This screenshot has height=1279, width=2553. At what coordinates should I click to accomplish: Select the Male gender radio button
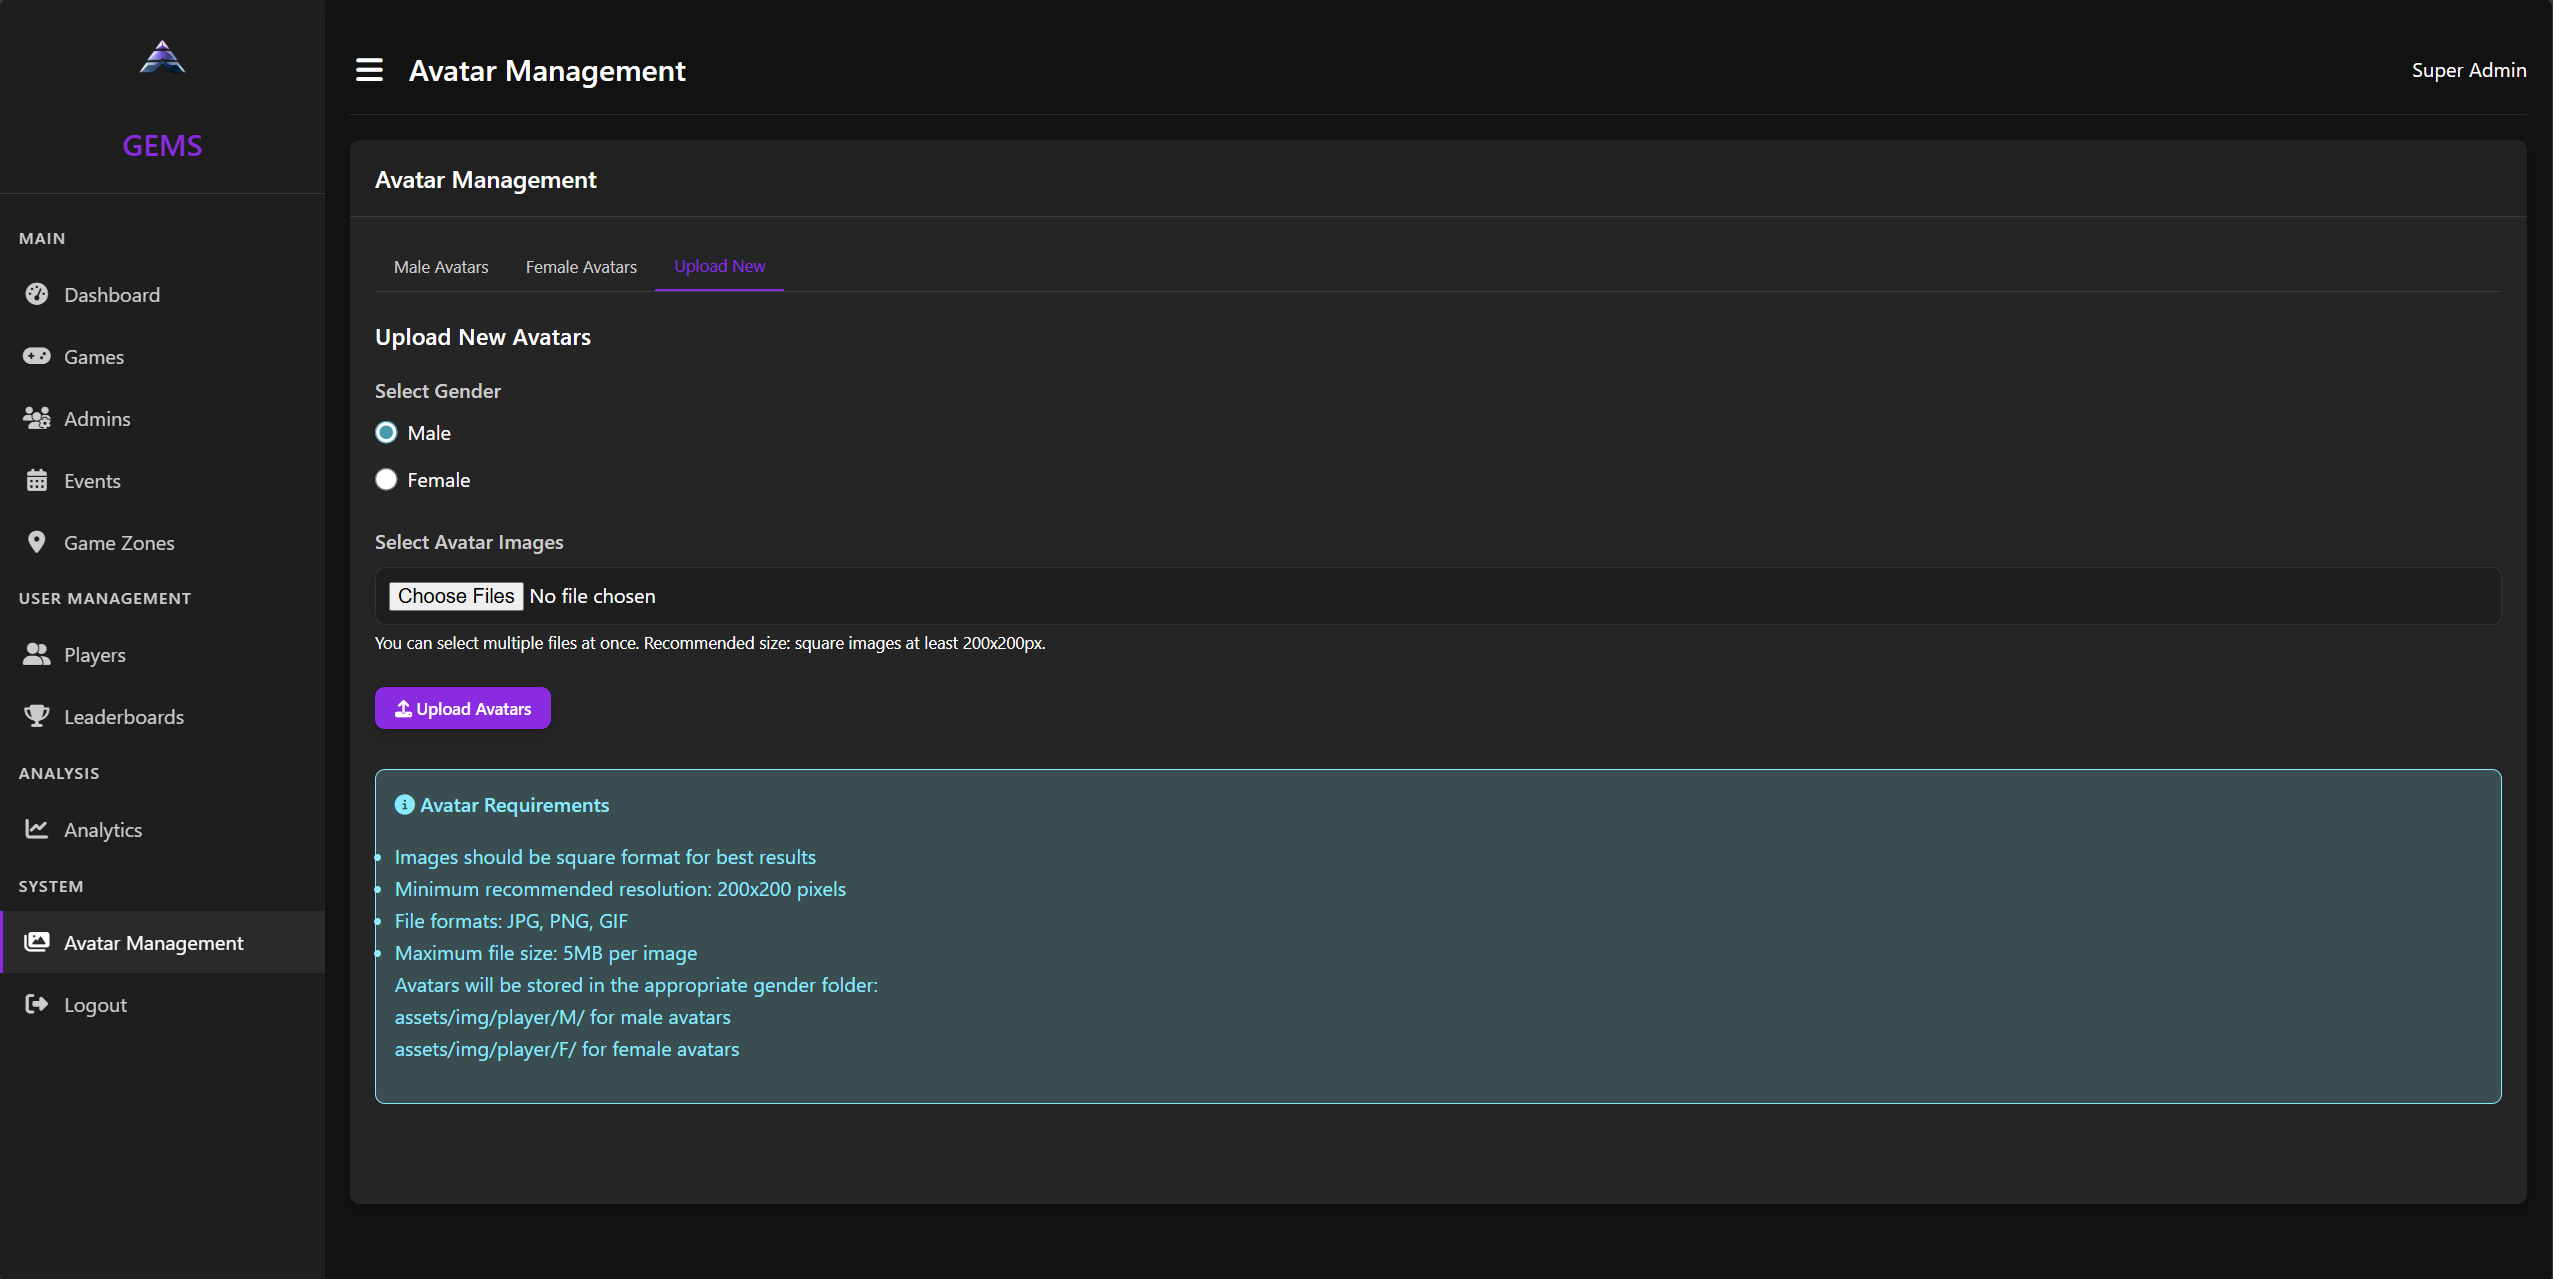(x=386, y=433)
